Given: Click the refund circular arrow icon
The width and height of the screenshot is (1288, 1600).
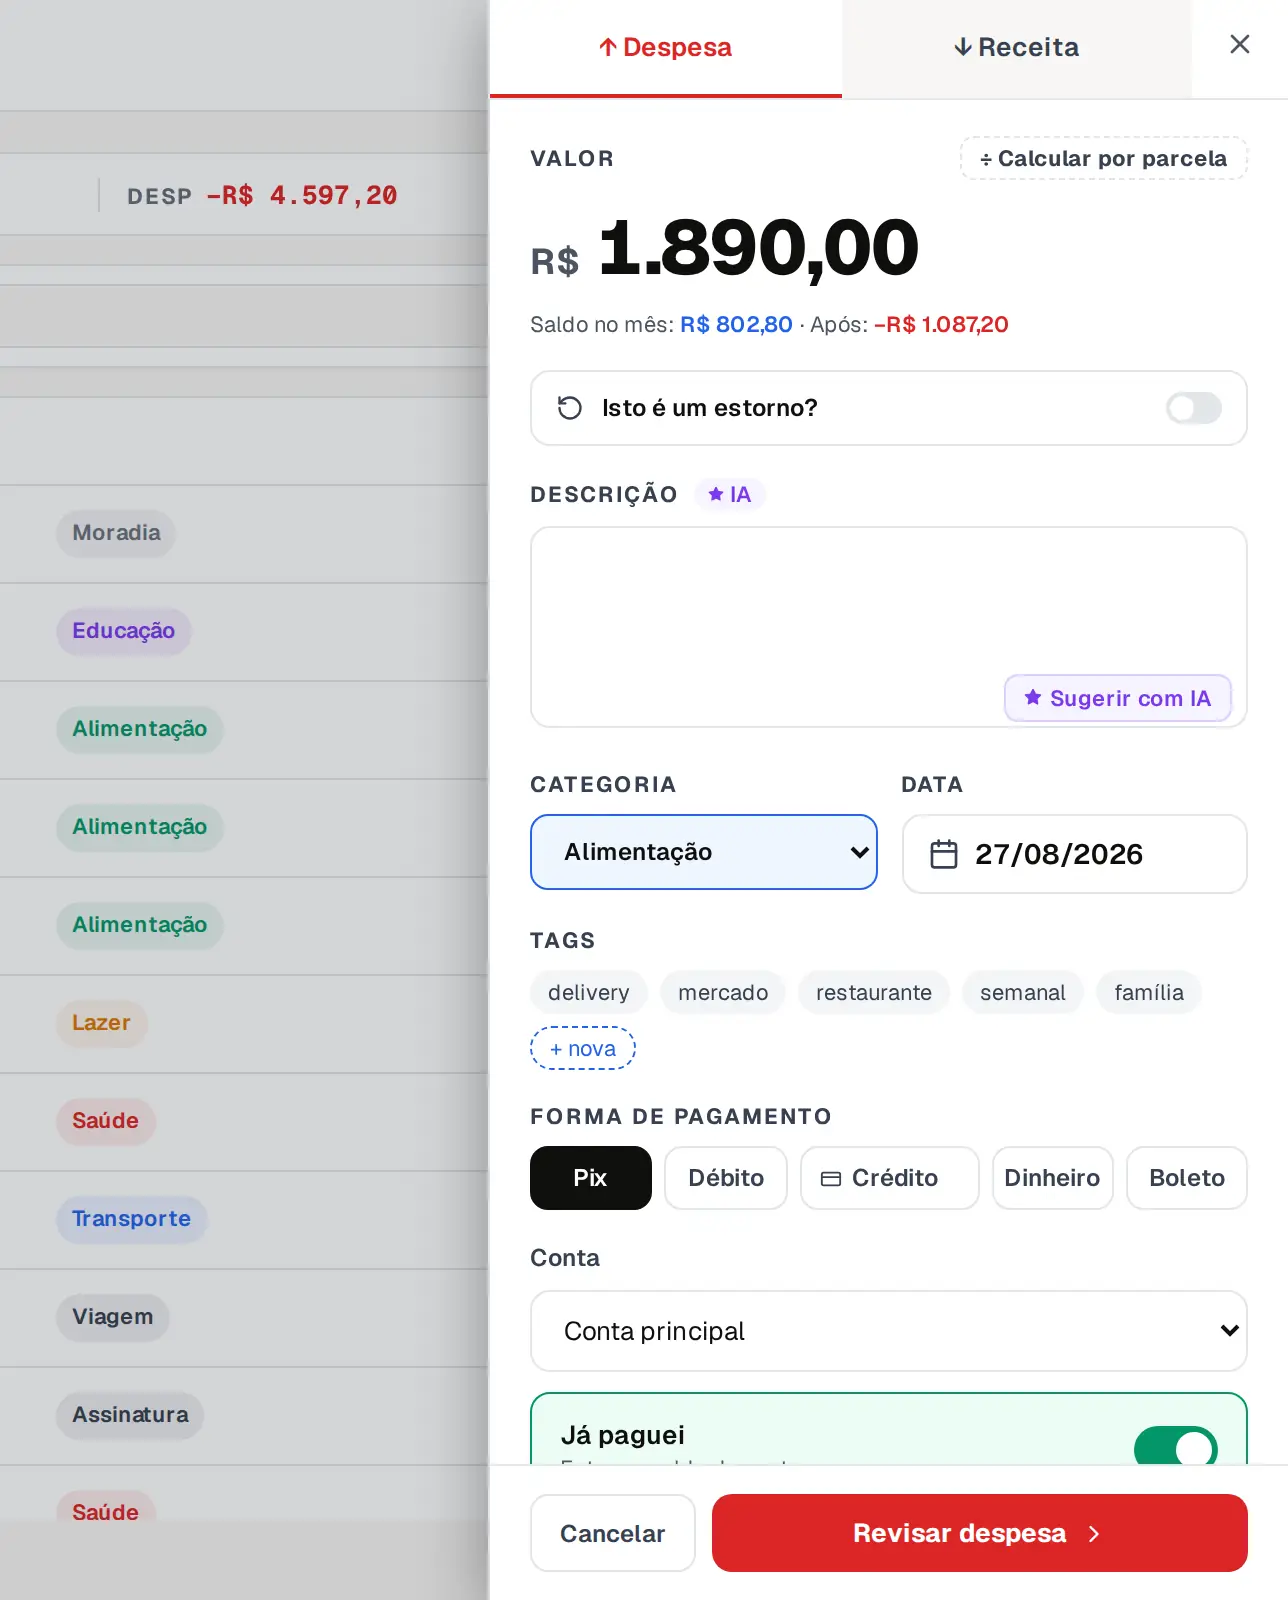Looking at the screenshot, I should coord(570,408).
